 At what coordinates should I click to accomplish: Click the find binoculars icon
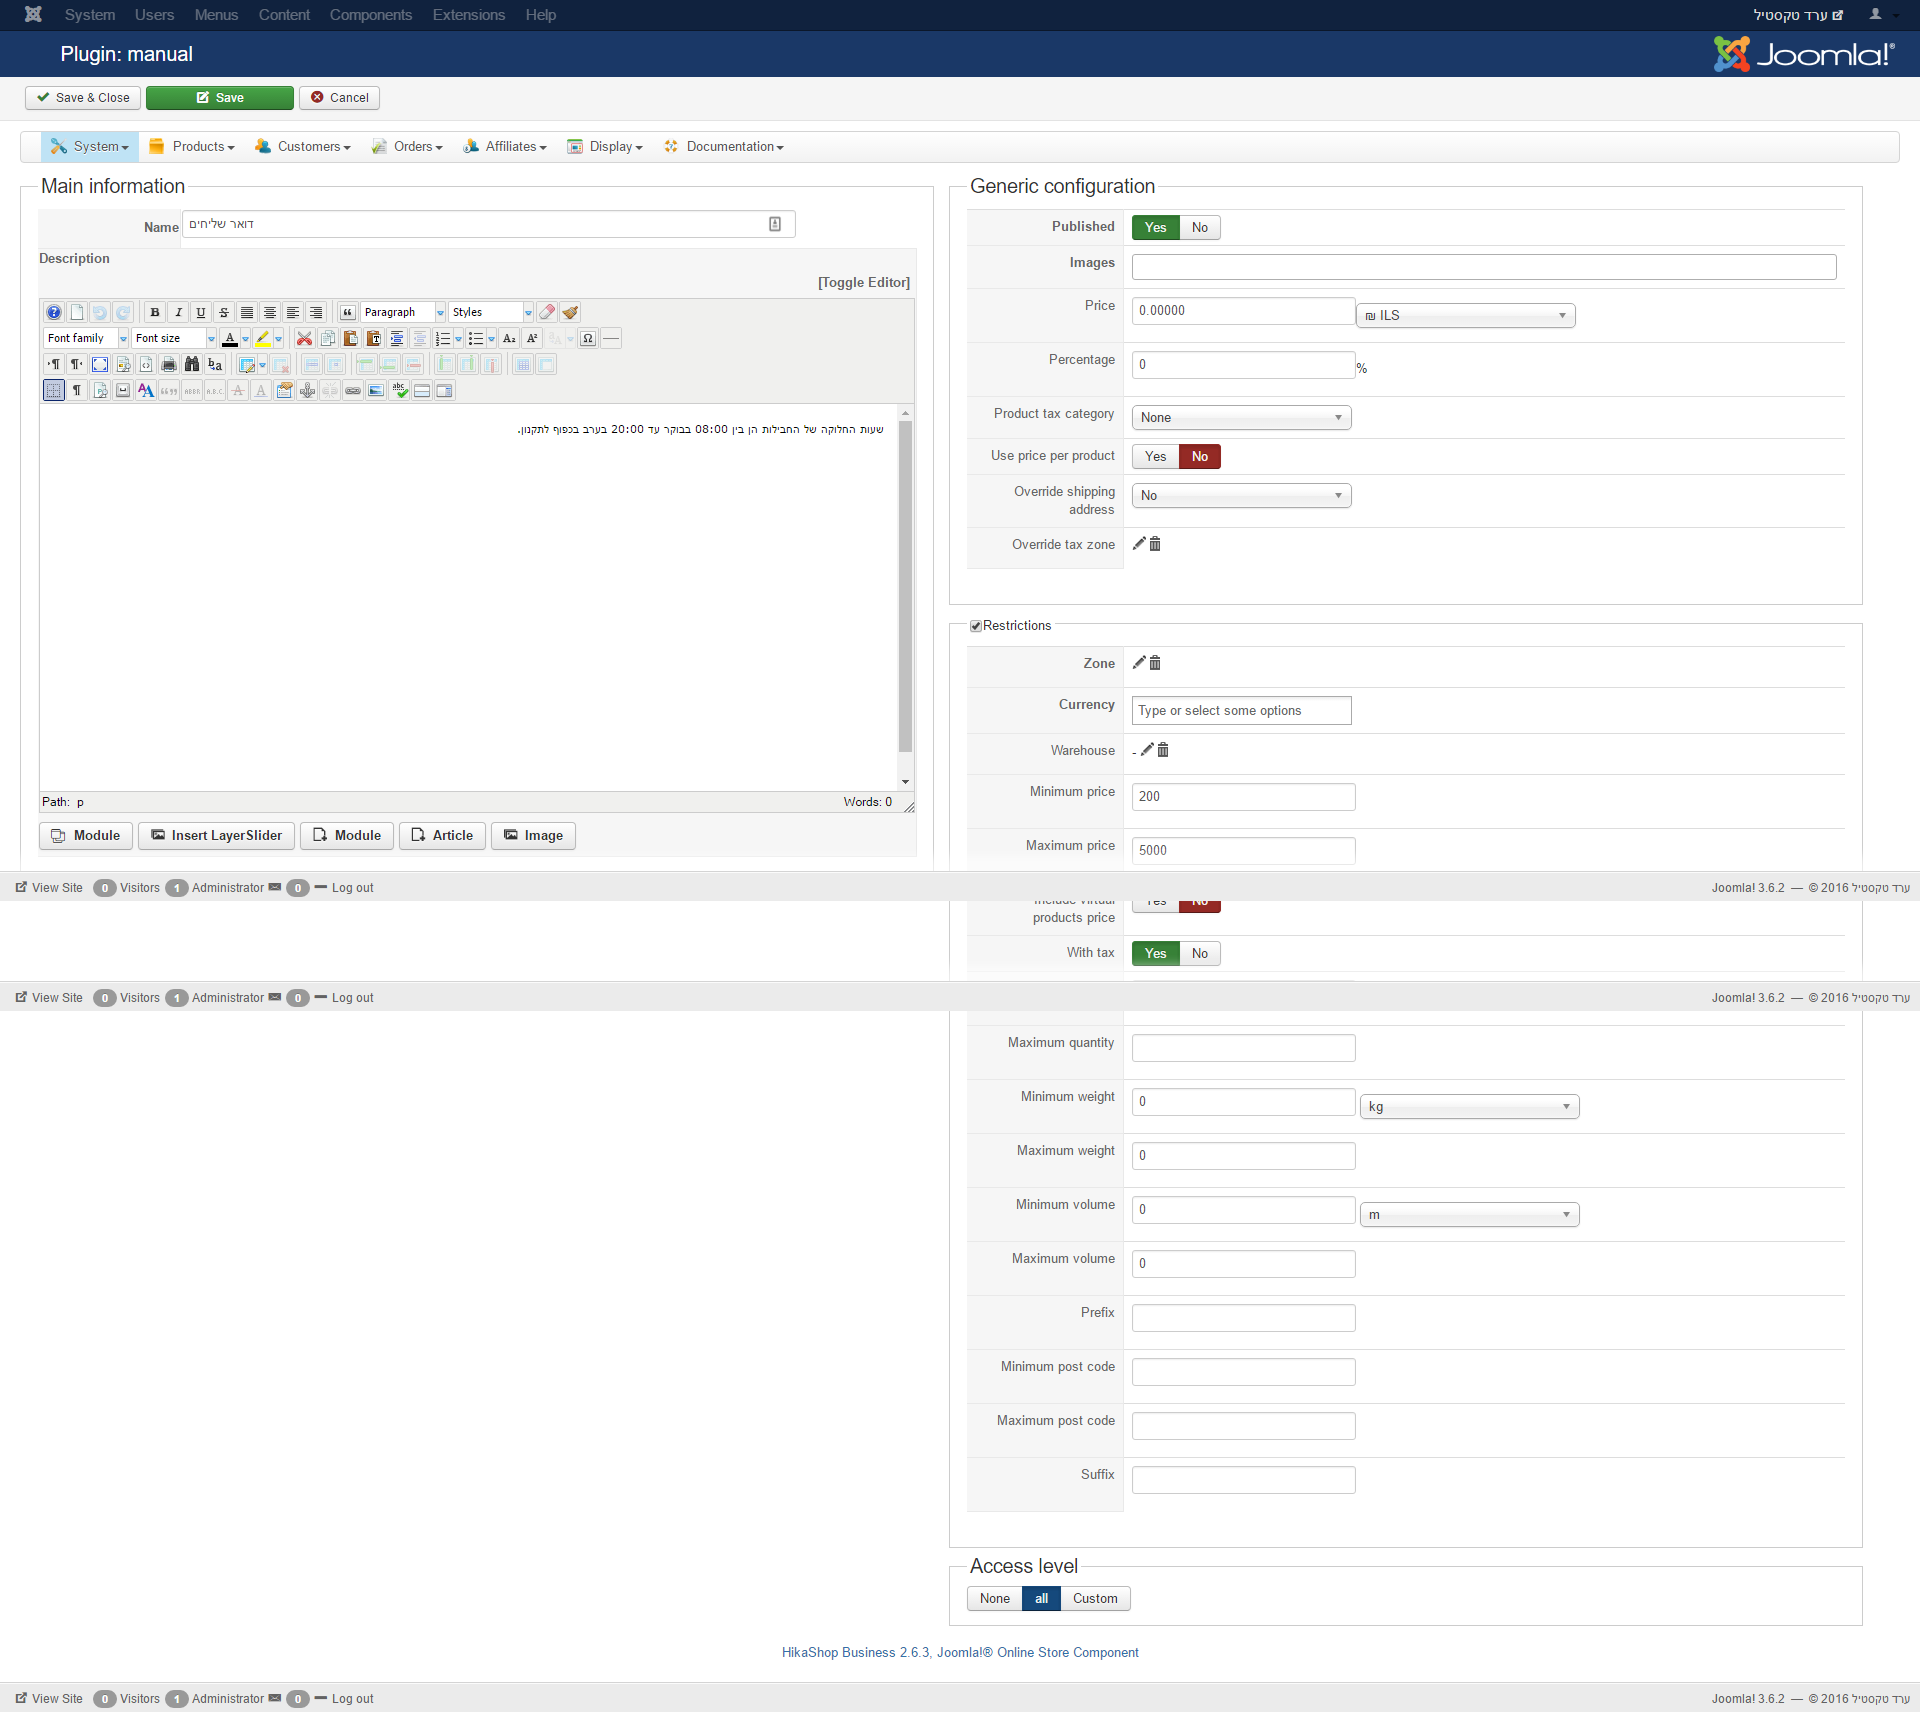[x=192, y=364]
